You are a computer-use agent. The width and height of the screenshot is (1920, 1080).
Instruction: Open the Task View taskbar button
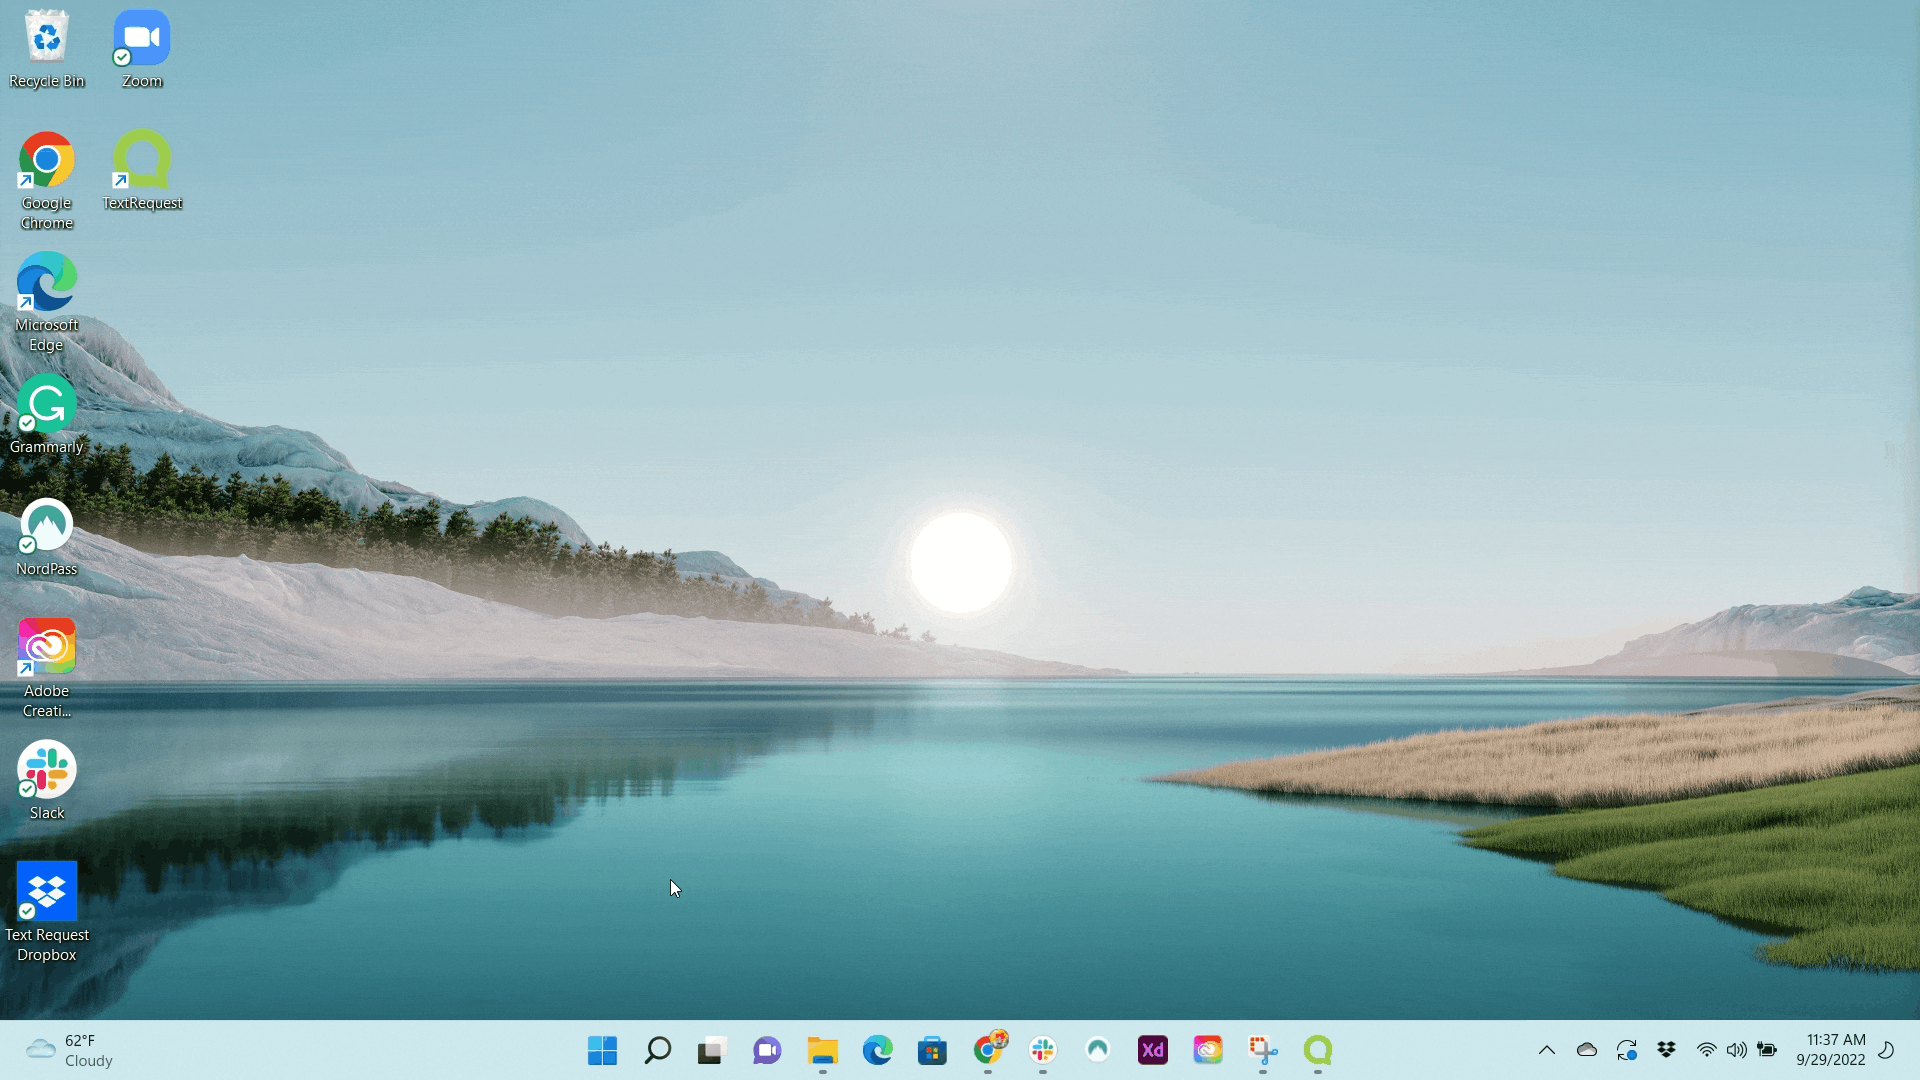click(x=711, y=1050)
